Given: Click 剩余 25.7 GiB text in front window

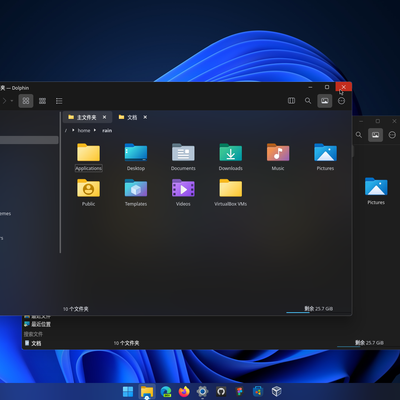Looking at the screenshot, I should pyautogui.click(x=318, y=308).
